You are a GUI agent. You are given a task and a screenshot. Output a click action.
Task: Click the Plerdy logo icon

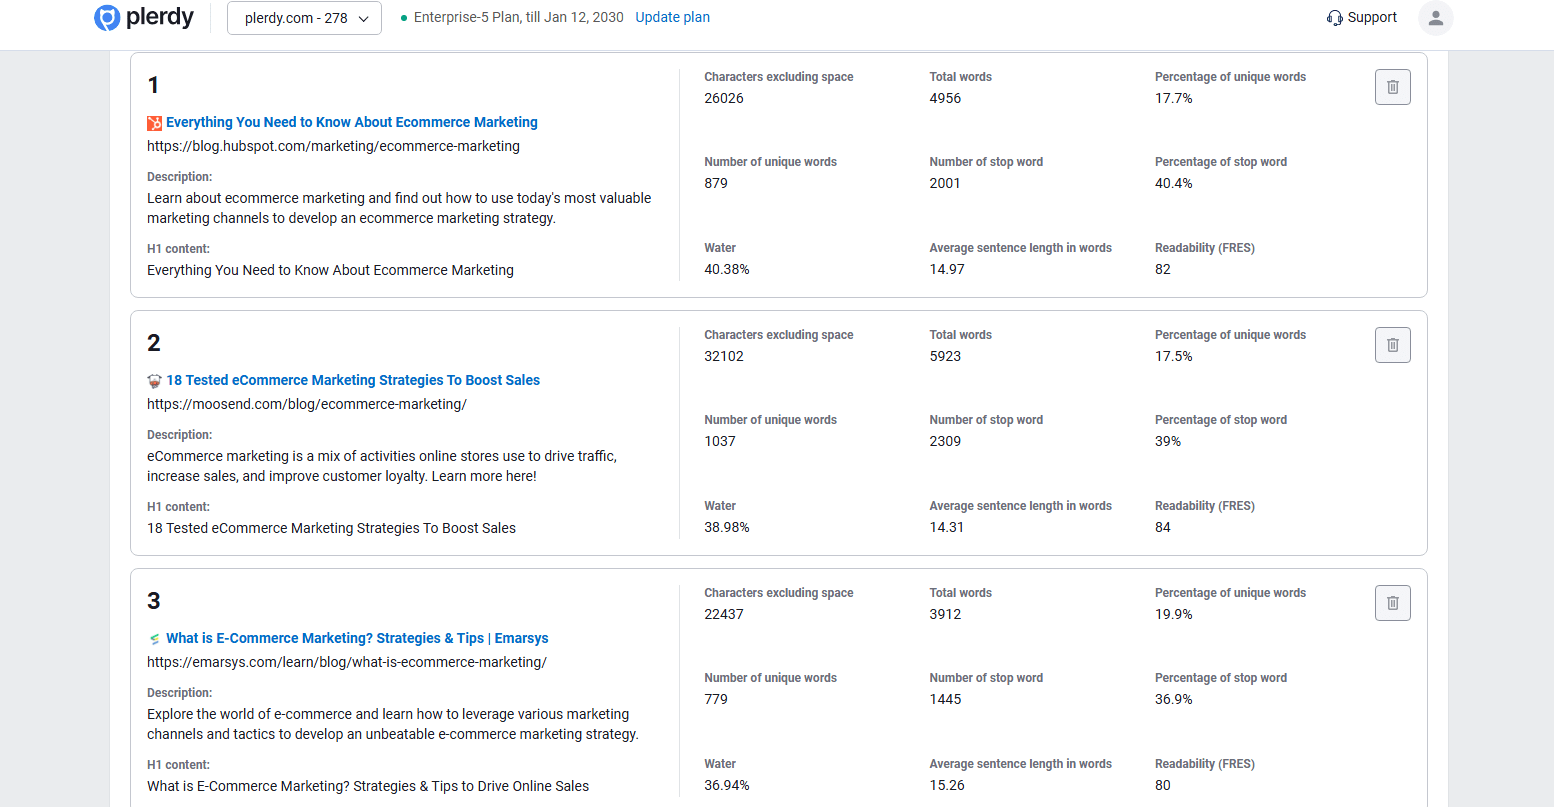(x=107, y=18)
